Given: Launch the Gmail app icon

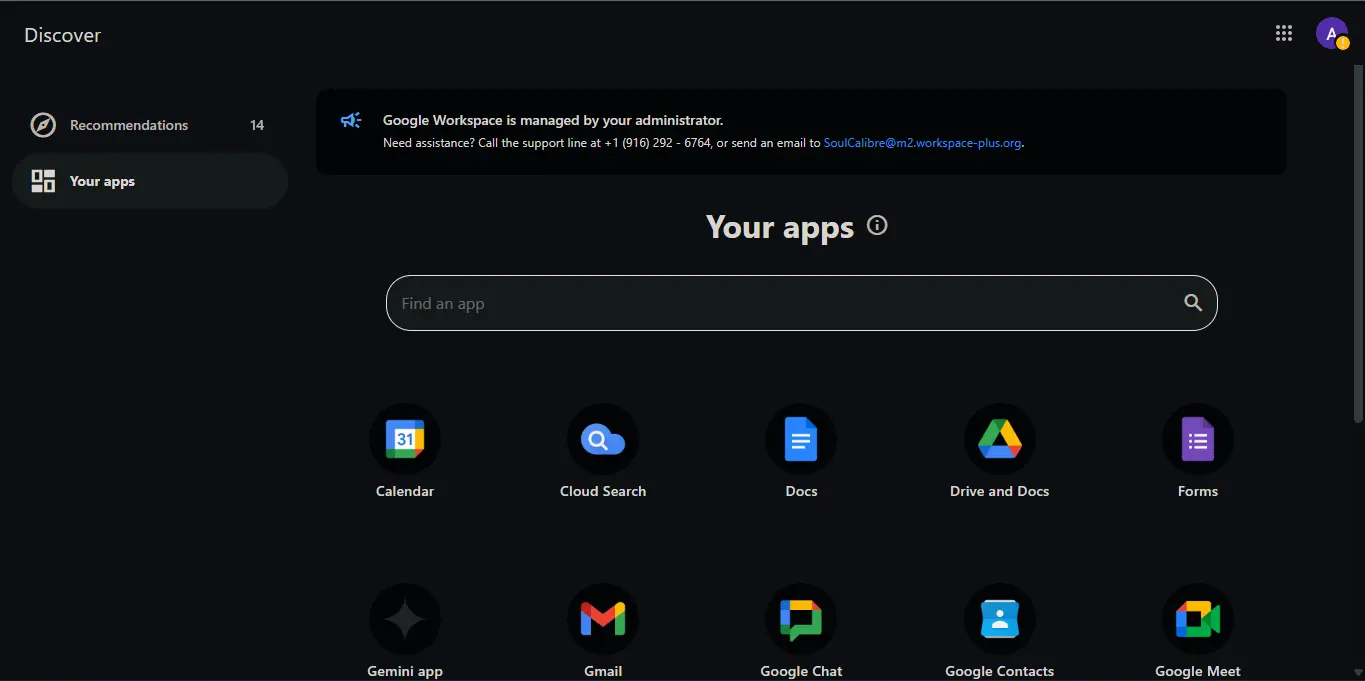Looking at the screenshot, I should [x=603, y=620].
